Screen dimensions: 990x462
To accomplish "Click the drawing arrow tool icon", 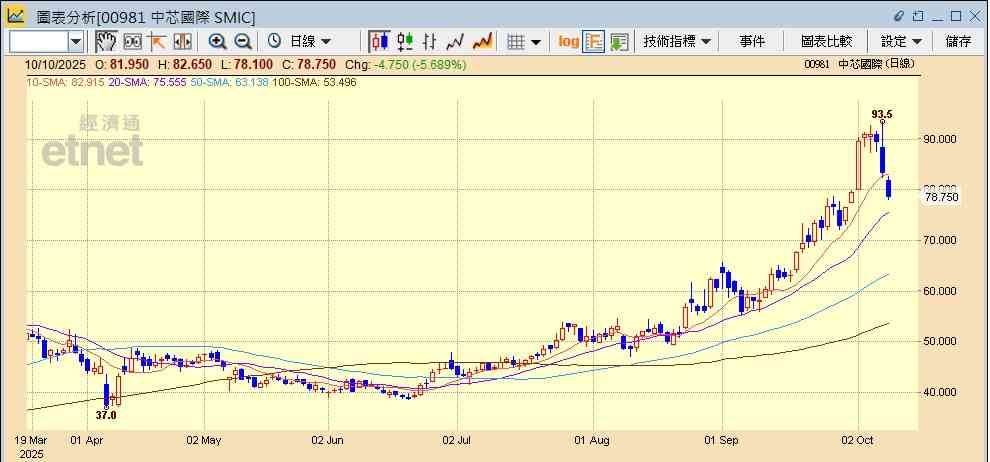I will 157,41.
